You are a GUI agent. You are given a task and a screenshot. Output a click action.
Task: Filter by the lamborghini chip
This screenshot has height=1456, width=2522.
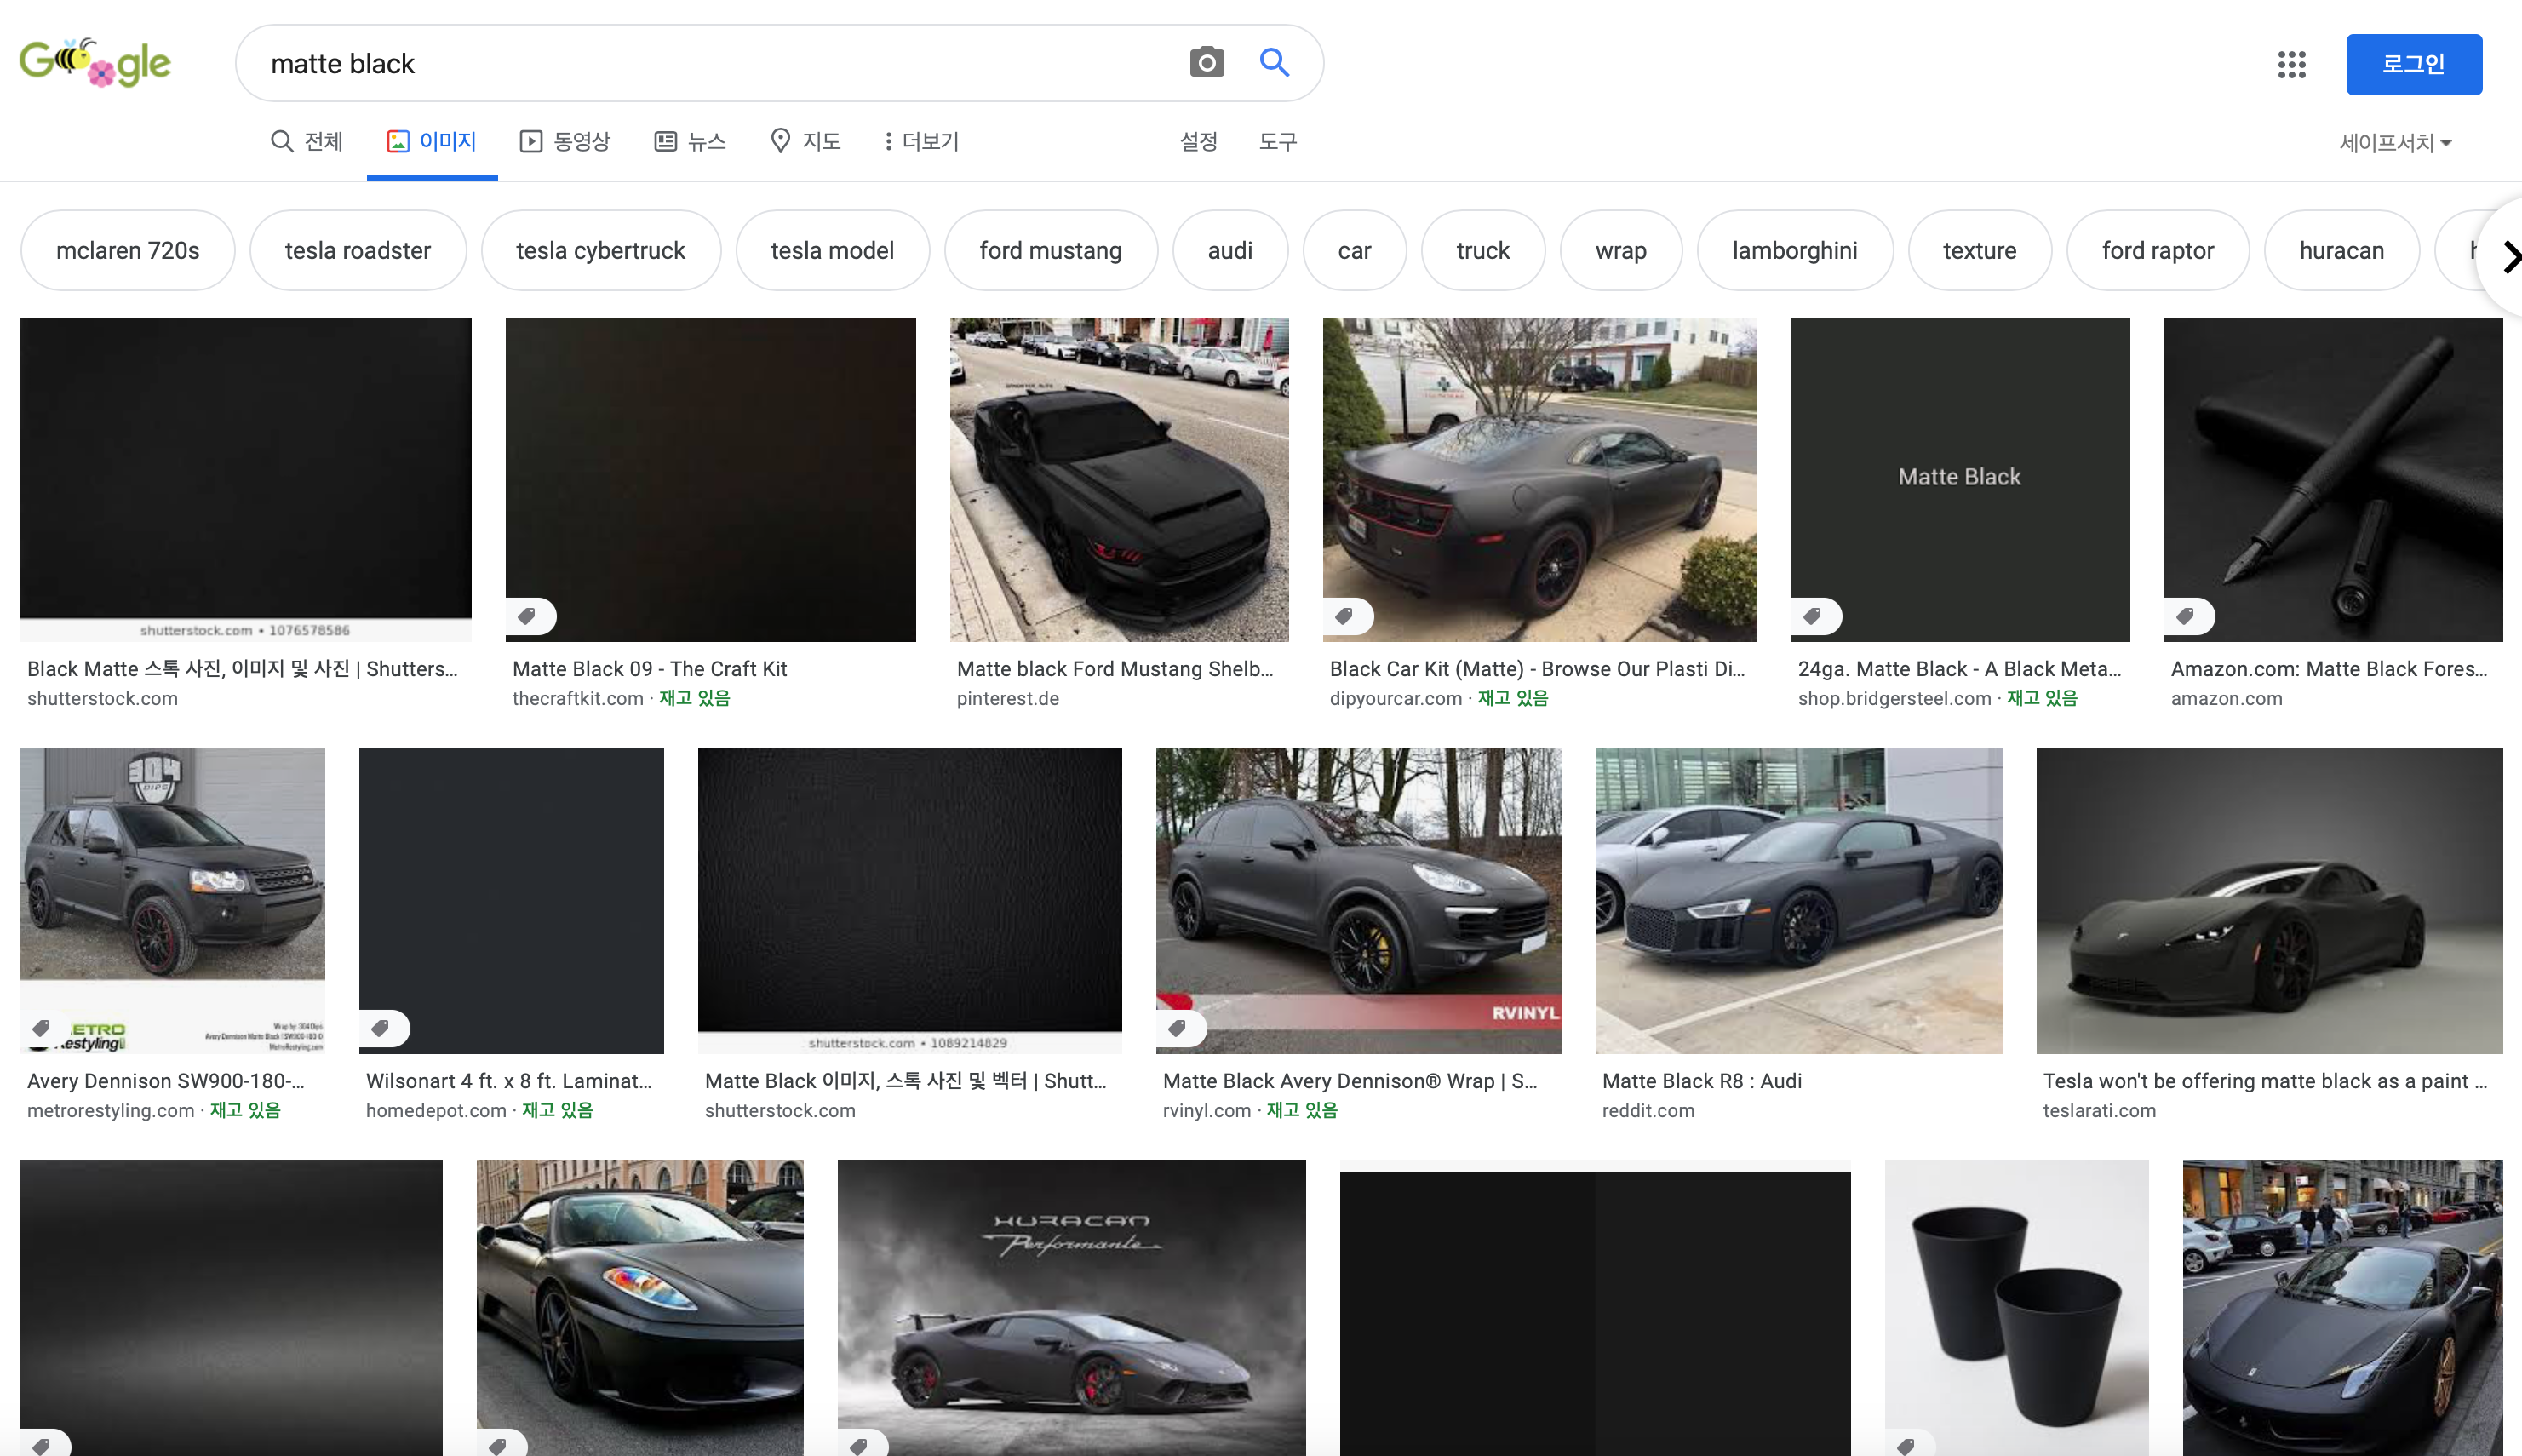click(1794, 251)
